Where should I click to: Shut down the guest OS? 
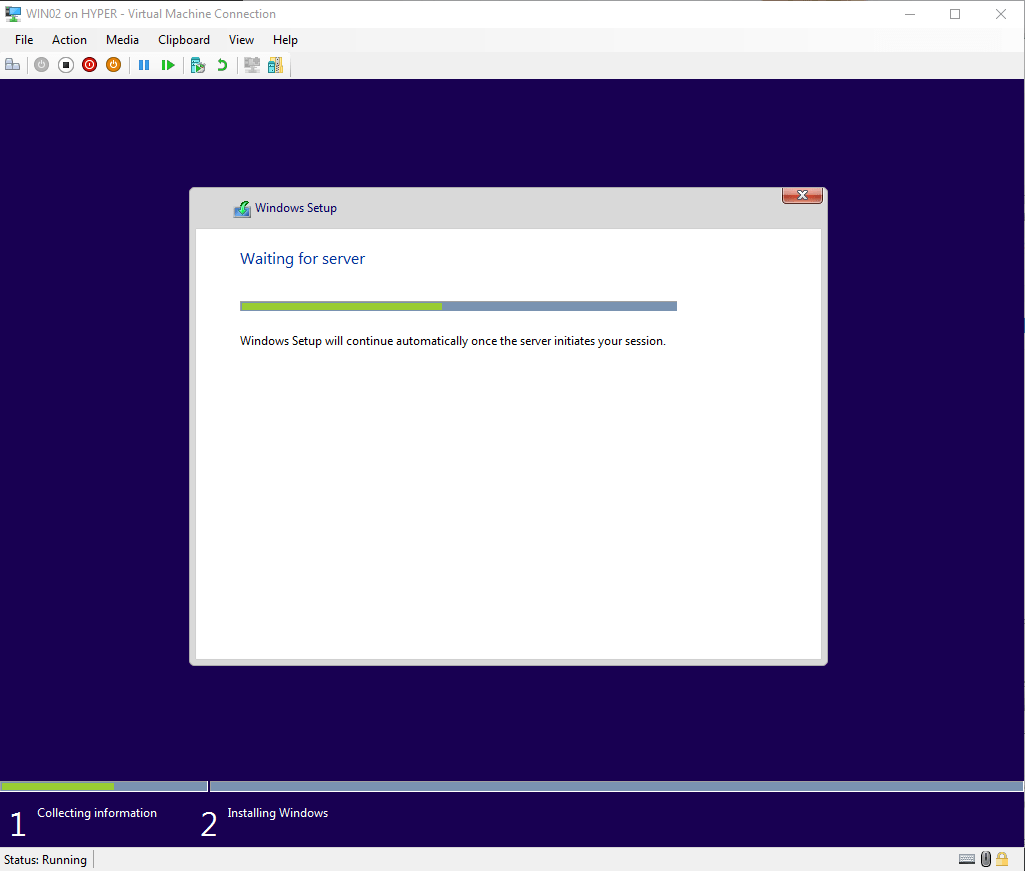point(89,64)
